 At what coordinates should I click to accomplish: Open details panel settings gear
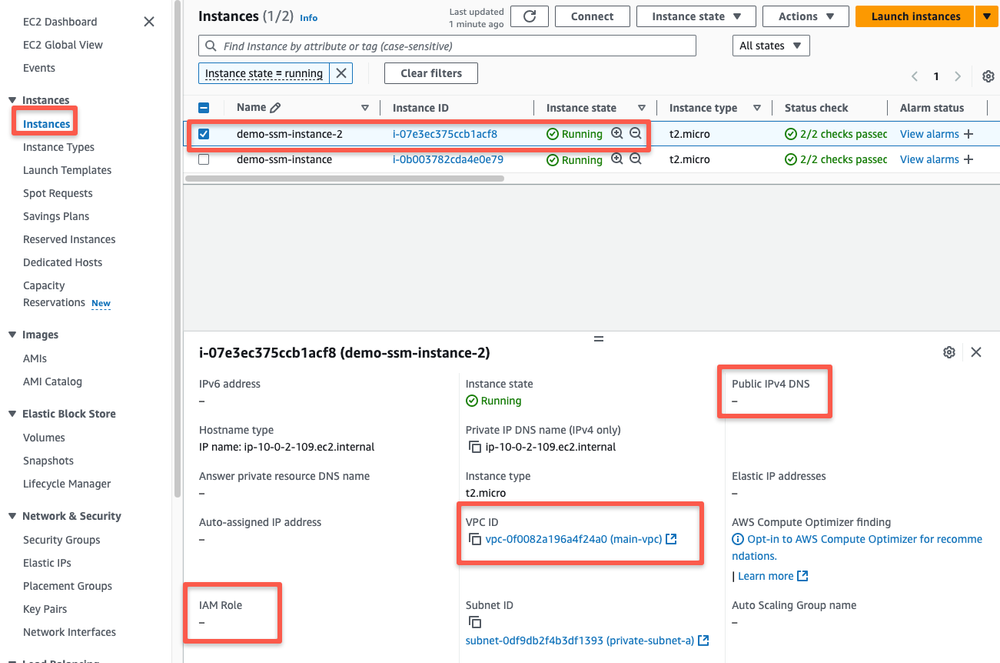tap(949, 353)
